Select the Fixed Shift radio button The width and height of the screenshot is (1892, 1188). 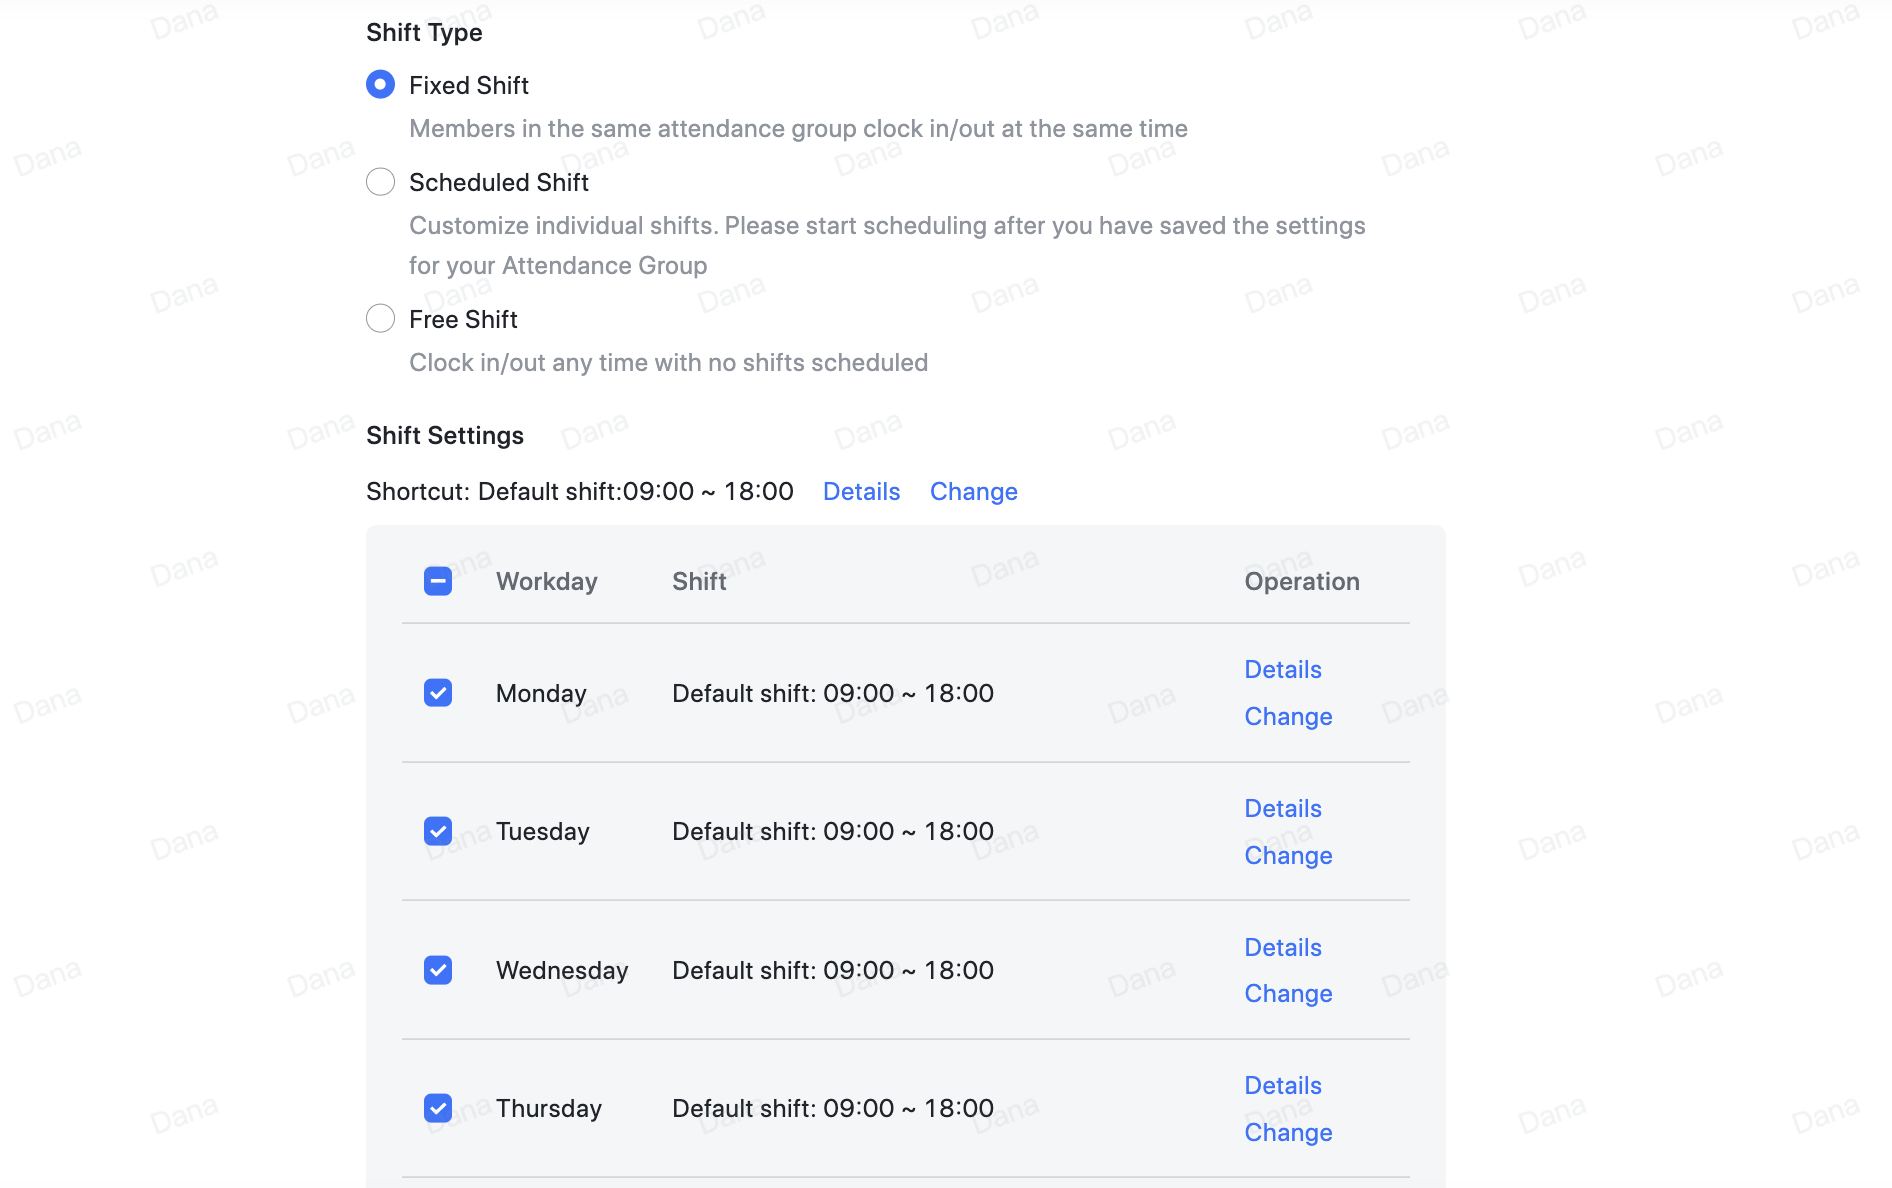pos(380,85)
